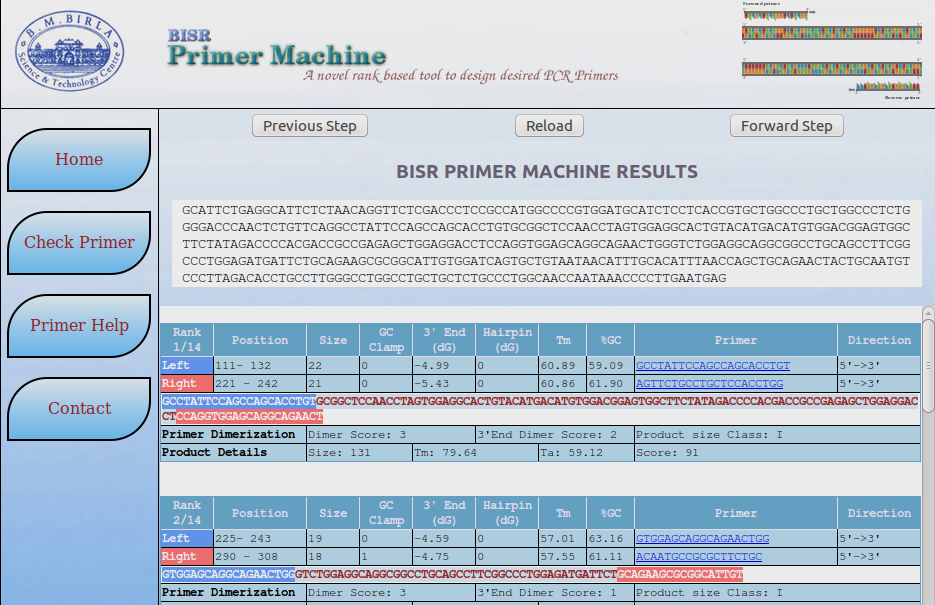Click %GC value 63.16
935x605 pixels.
[x=610, y=538]
